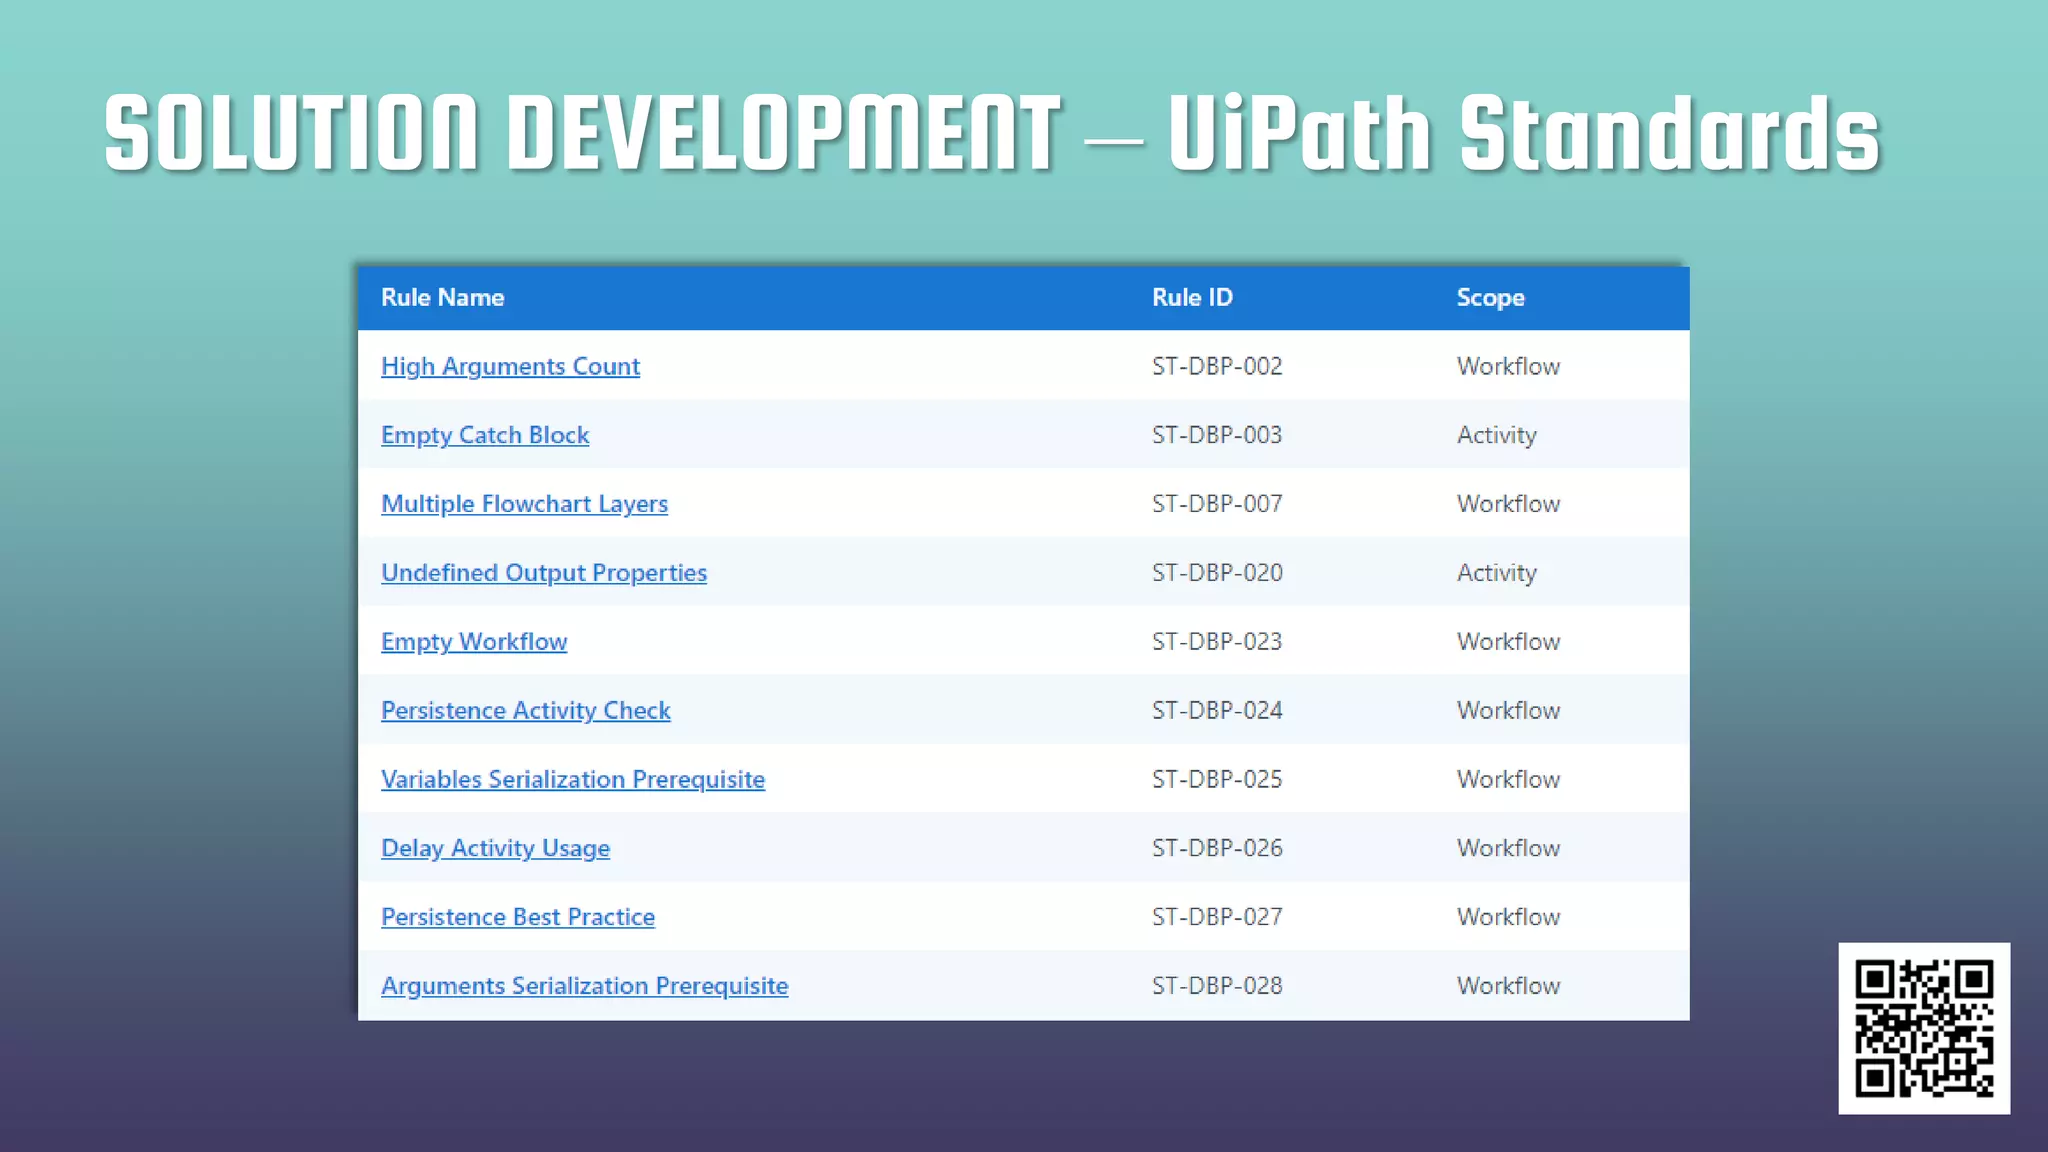Image resolution: width=2048 pixels, height=1152 pixels.
Task: Select rule ID ST-DBP-025
Action: pos(1217,780)
